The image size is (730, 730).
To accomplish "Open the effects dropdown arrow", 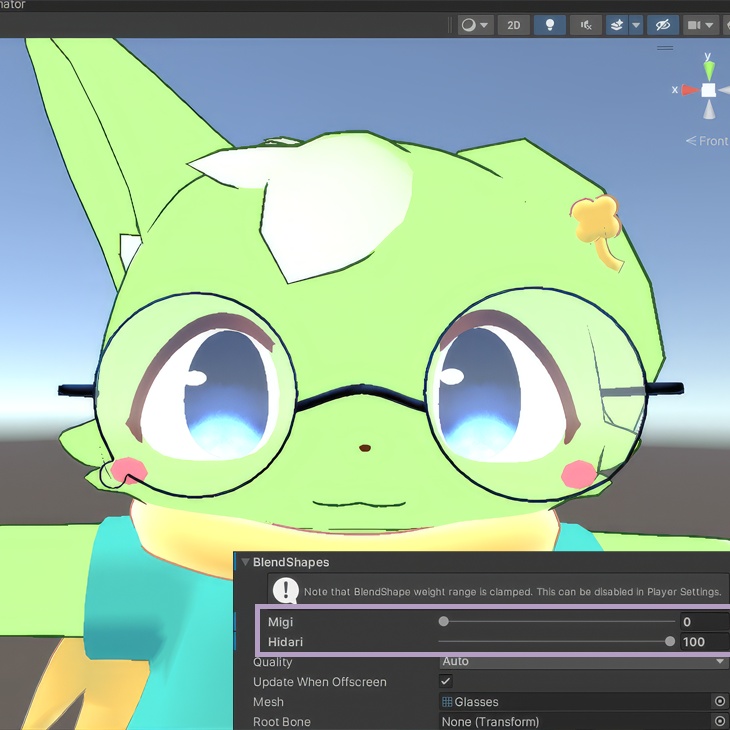I will [636, 25].
